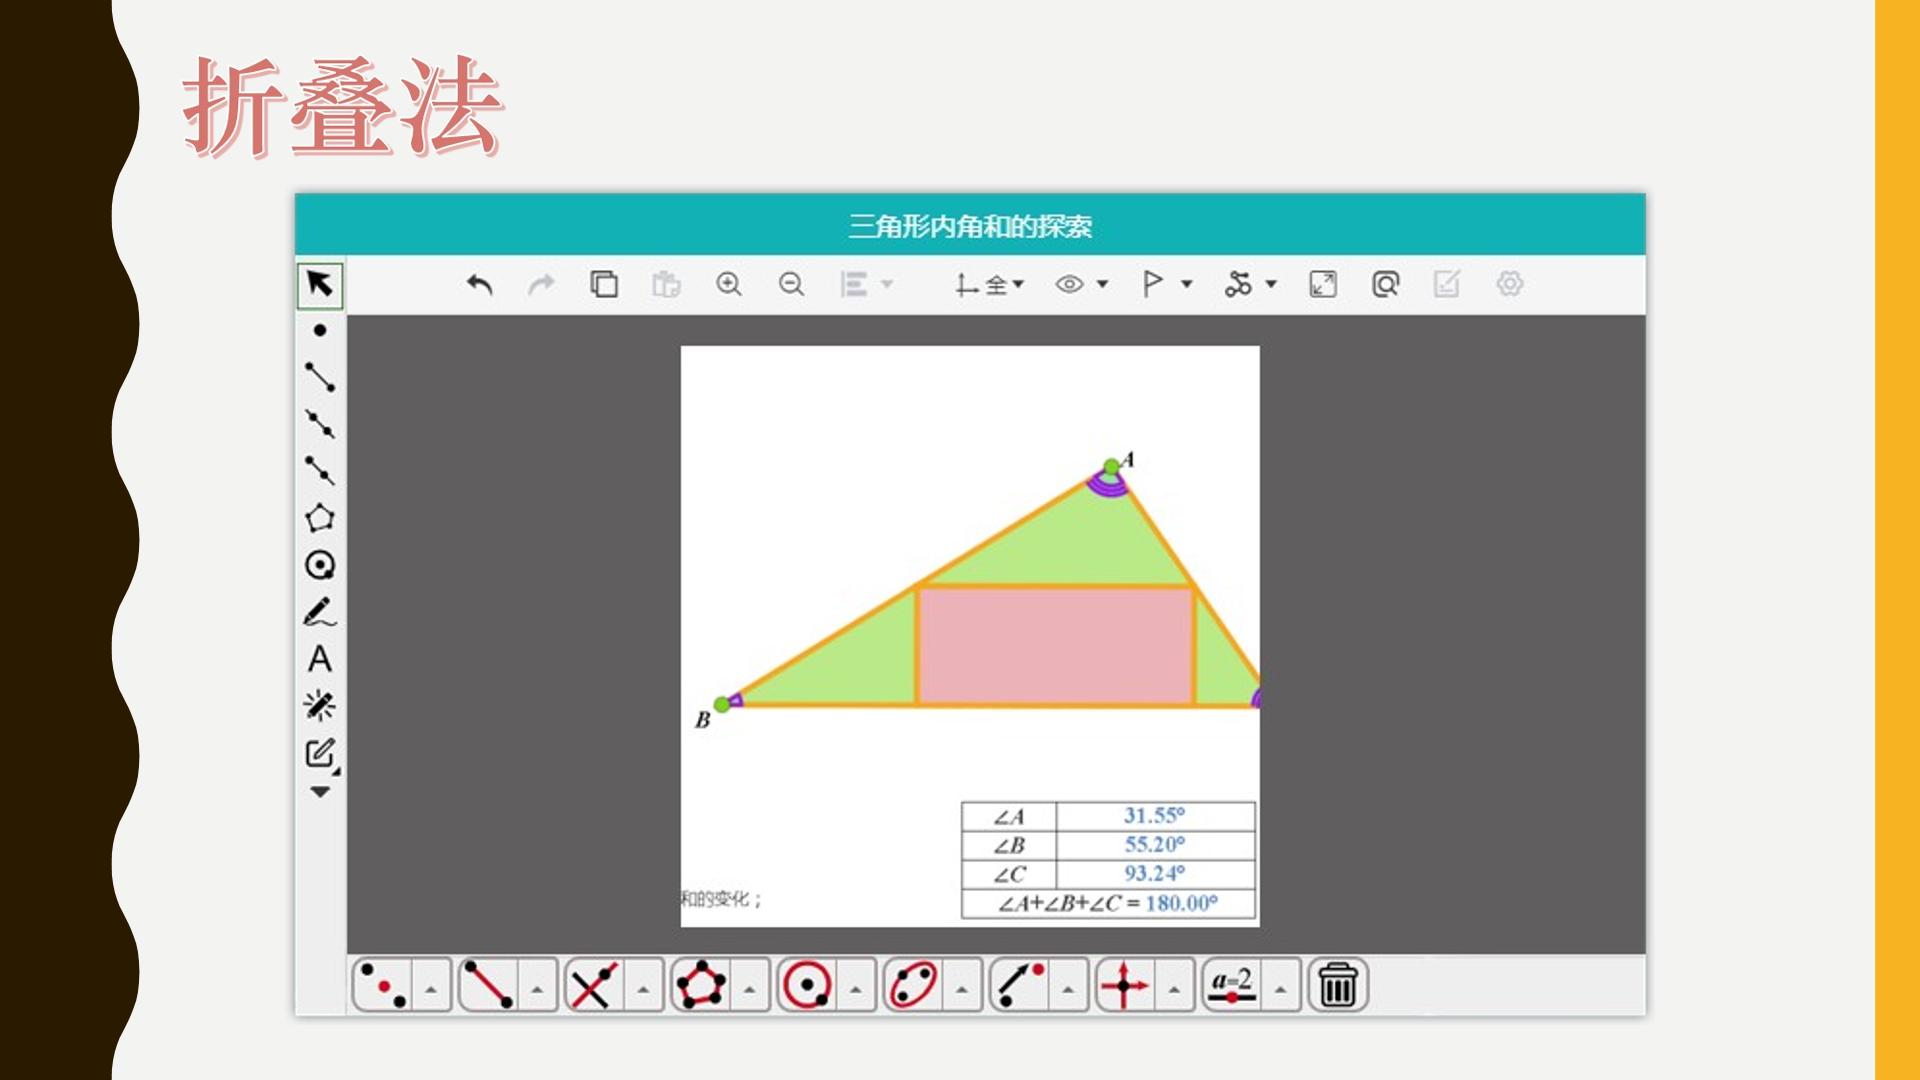The width and height of the screenshot is (1920, 1080).
Task: Select the bottom translate axes tool button
Action: [1125, 986]
